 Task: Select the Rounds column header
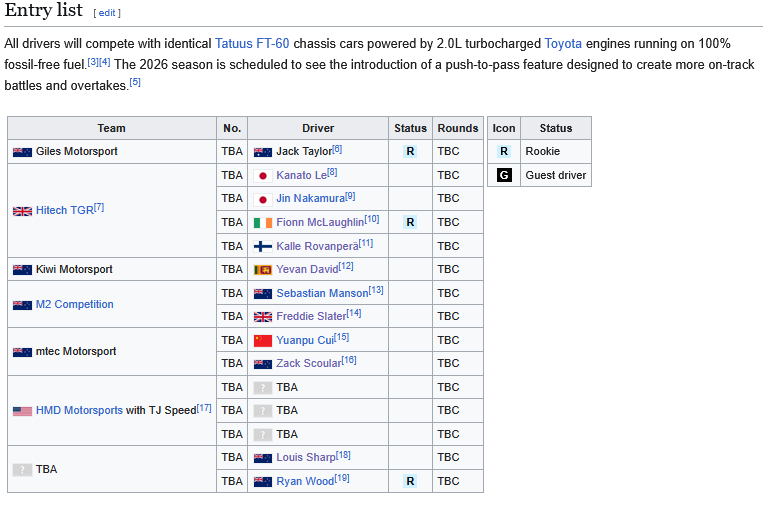coord(458,128)
